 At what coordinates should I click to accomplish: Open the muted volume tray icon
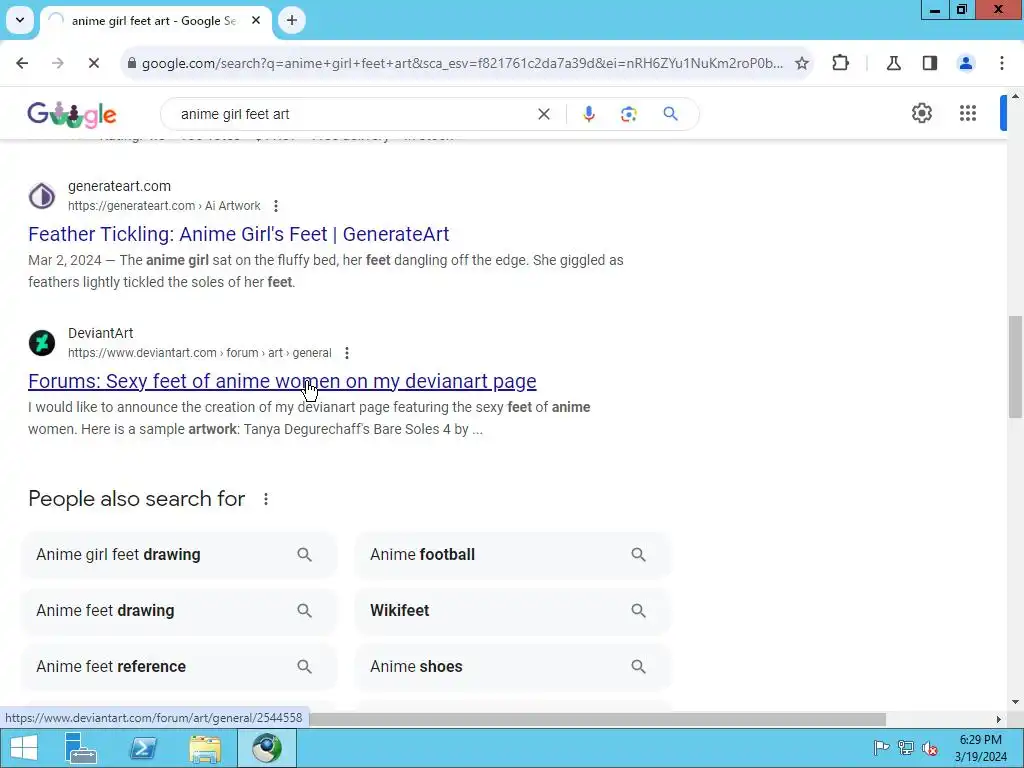930,748
